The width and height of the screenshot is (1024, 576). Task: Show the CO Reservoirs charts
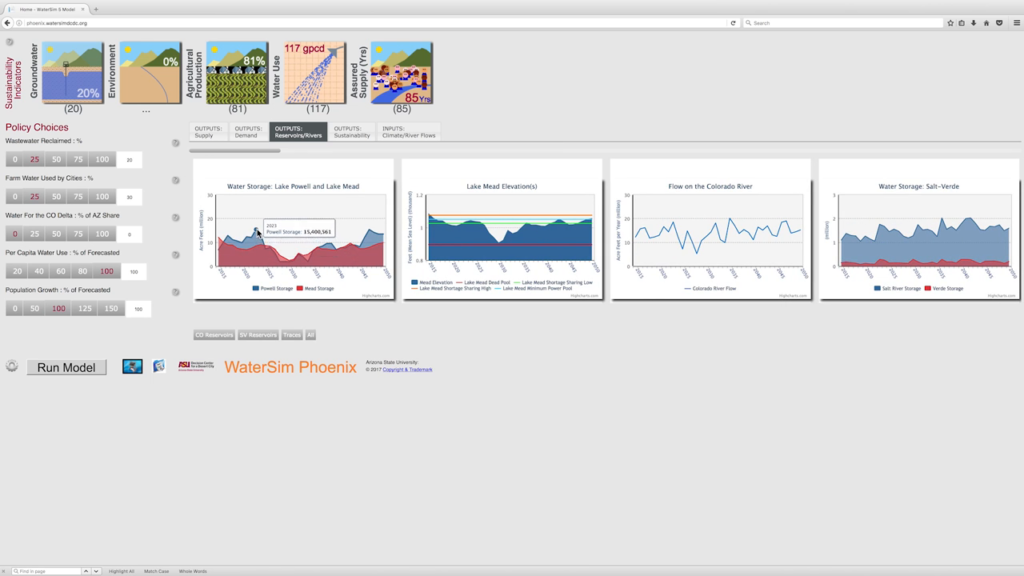pyautogui.click(x=214, y=335)
